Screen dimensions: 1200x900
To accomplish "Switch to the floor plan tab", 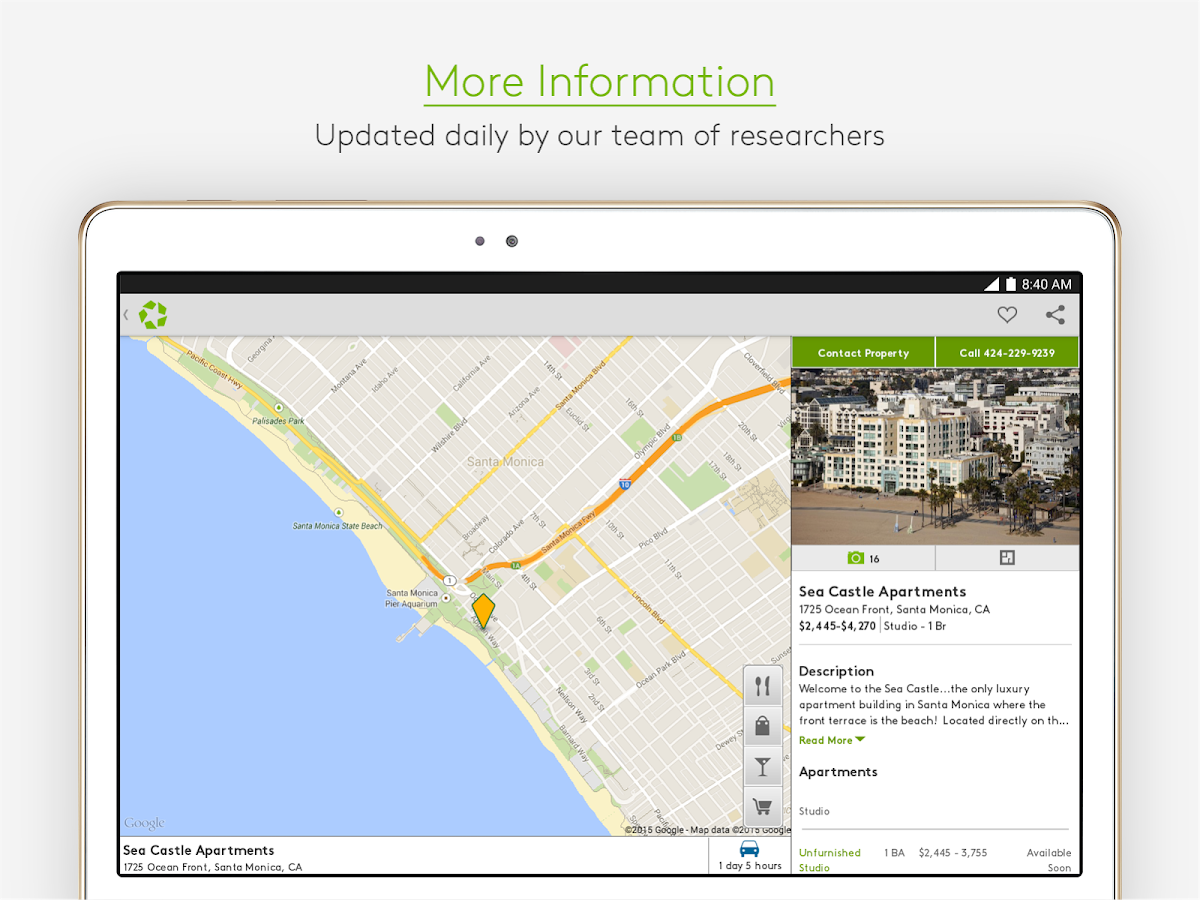I will pyautogui.click(x=1007, y=558).
